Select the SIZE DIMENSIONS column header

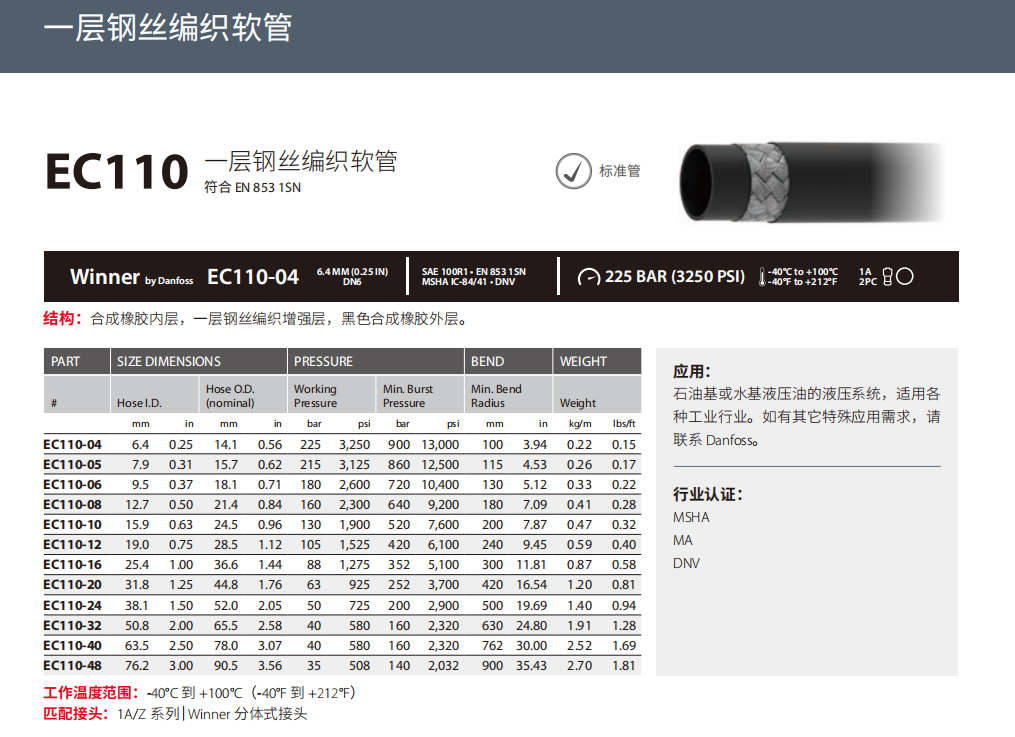pos(169,361)
